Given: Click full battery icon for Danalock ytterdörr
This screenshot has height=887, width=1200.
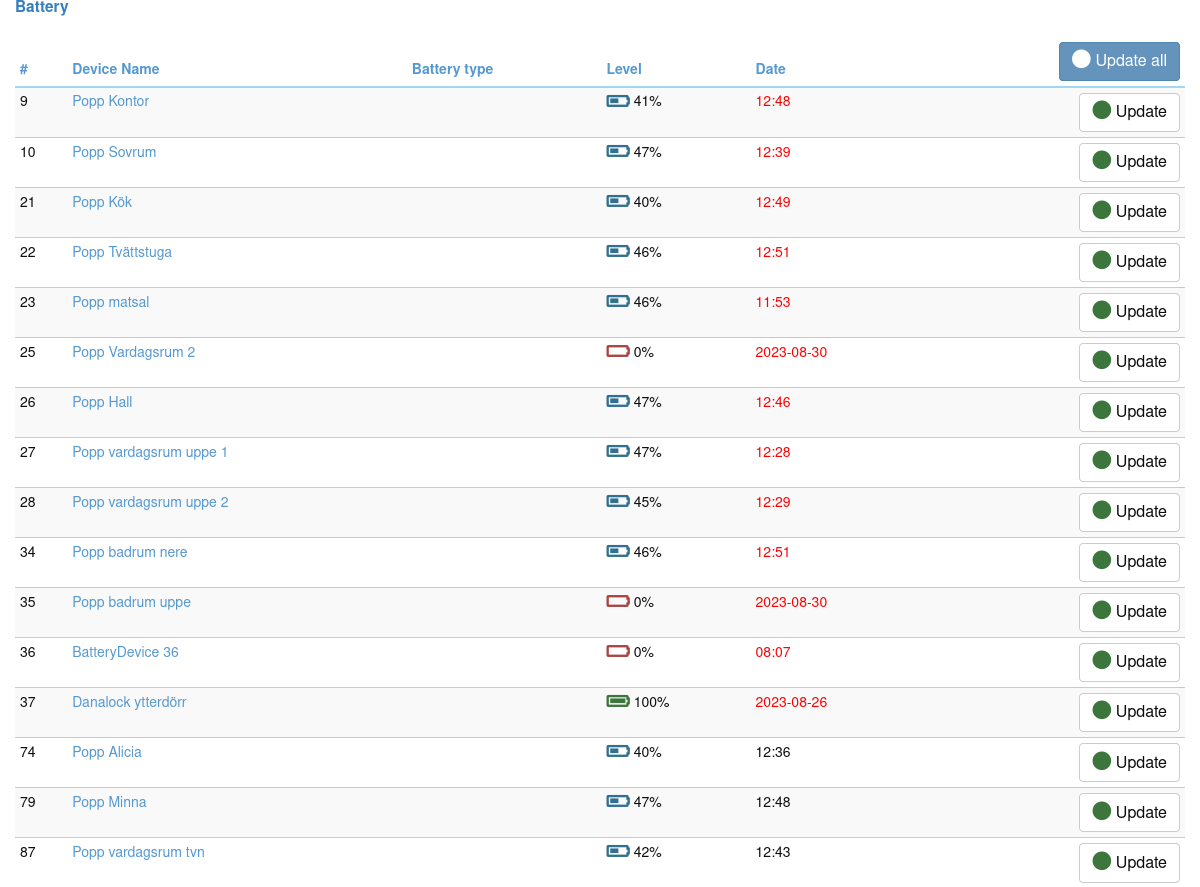Looking at the screenshot, I should (618, 702).
